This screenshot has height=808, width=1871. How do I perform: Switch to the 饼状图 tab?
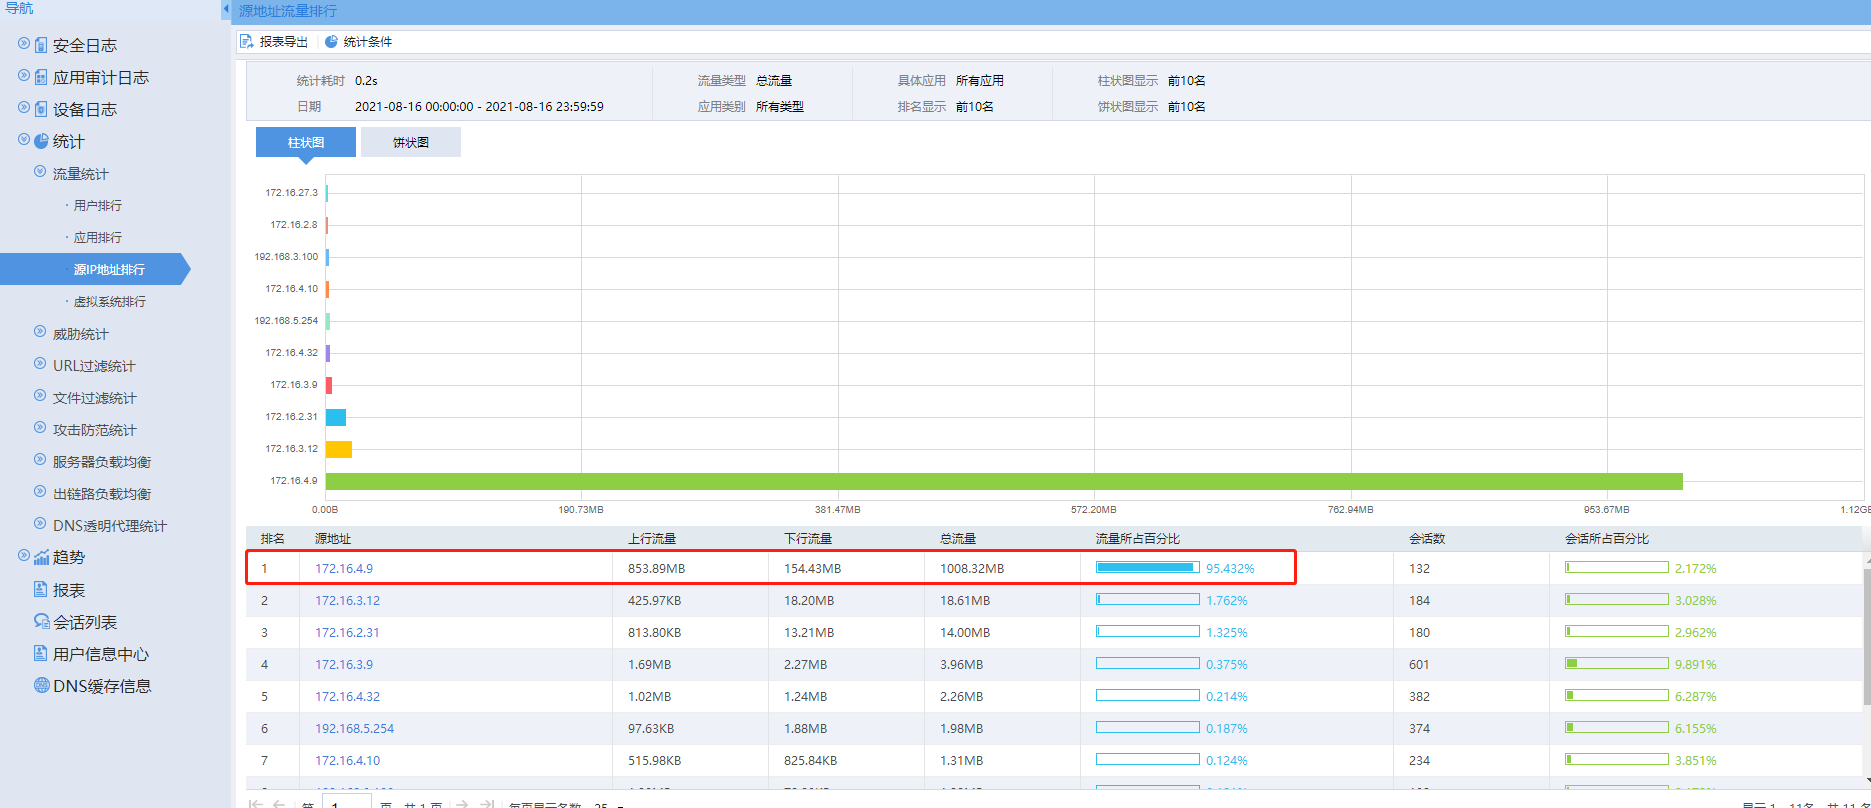(x=410, y=142)
